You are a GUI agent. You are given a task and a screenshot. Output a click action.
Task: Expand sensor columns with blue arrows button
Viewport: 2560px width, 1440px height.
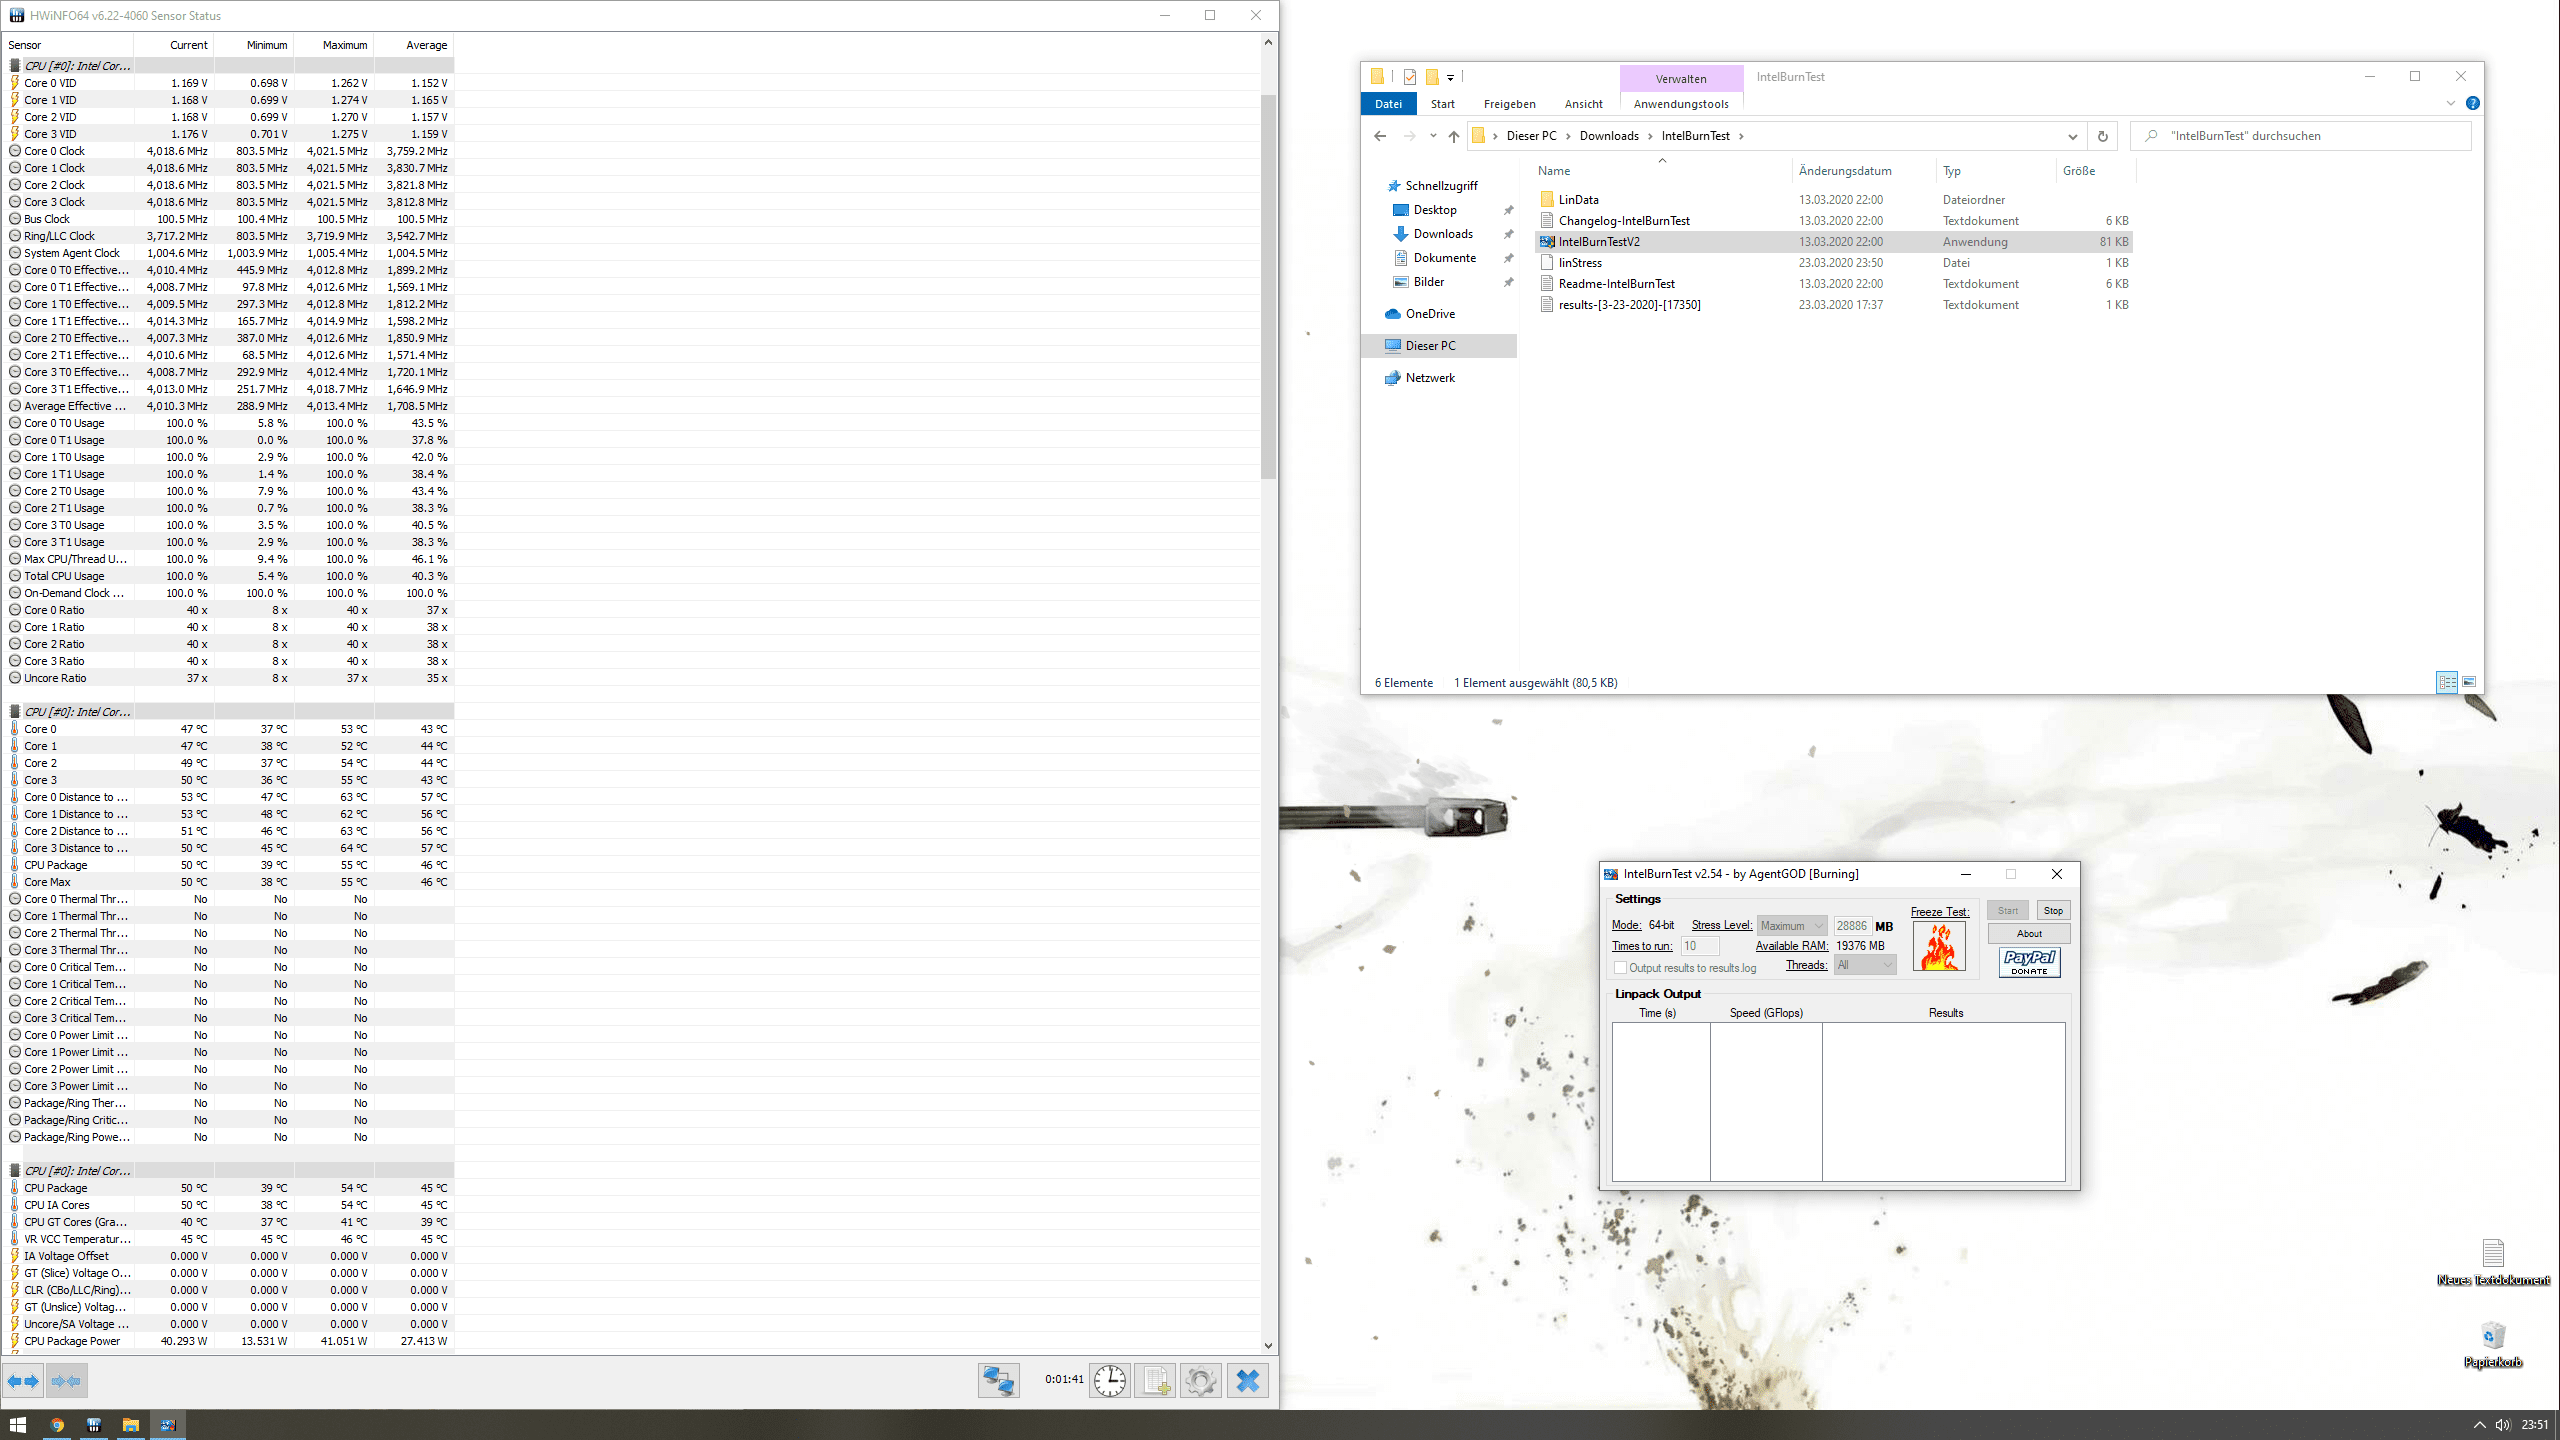click(23, 1381)
